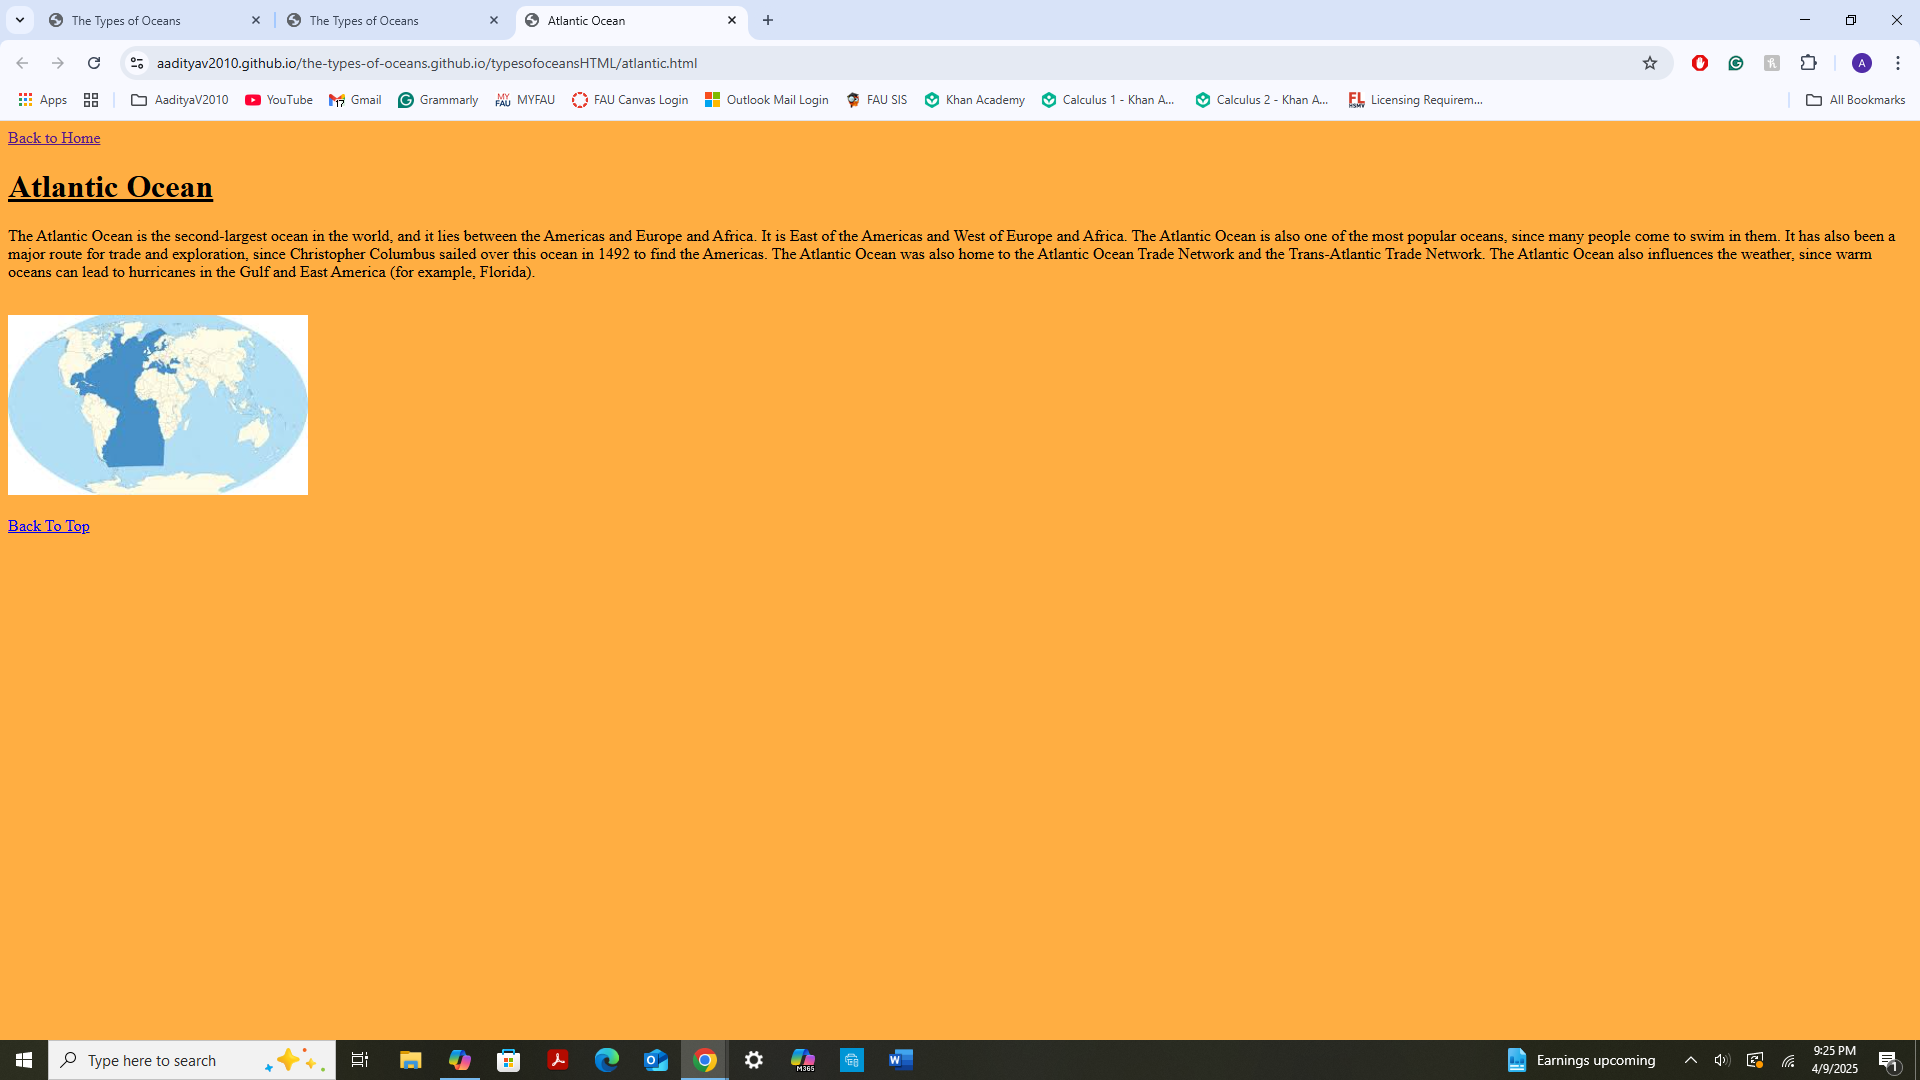
Task: Show hidden system tray icons
Action: pyautogui.click(x=1690, y=1060)
